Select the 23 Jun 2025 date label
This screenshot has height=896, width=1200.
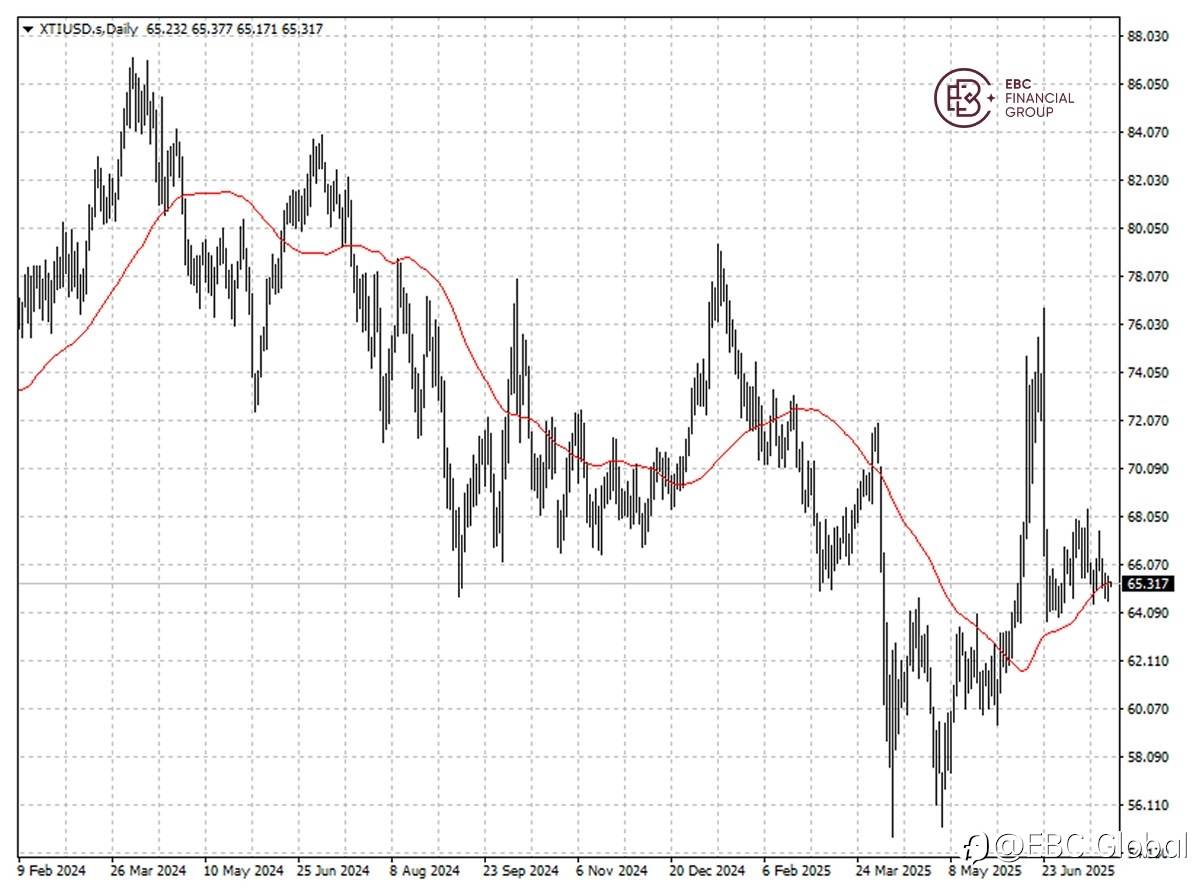coord(1077,871)
